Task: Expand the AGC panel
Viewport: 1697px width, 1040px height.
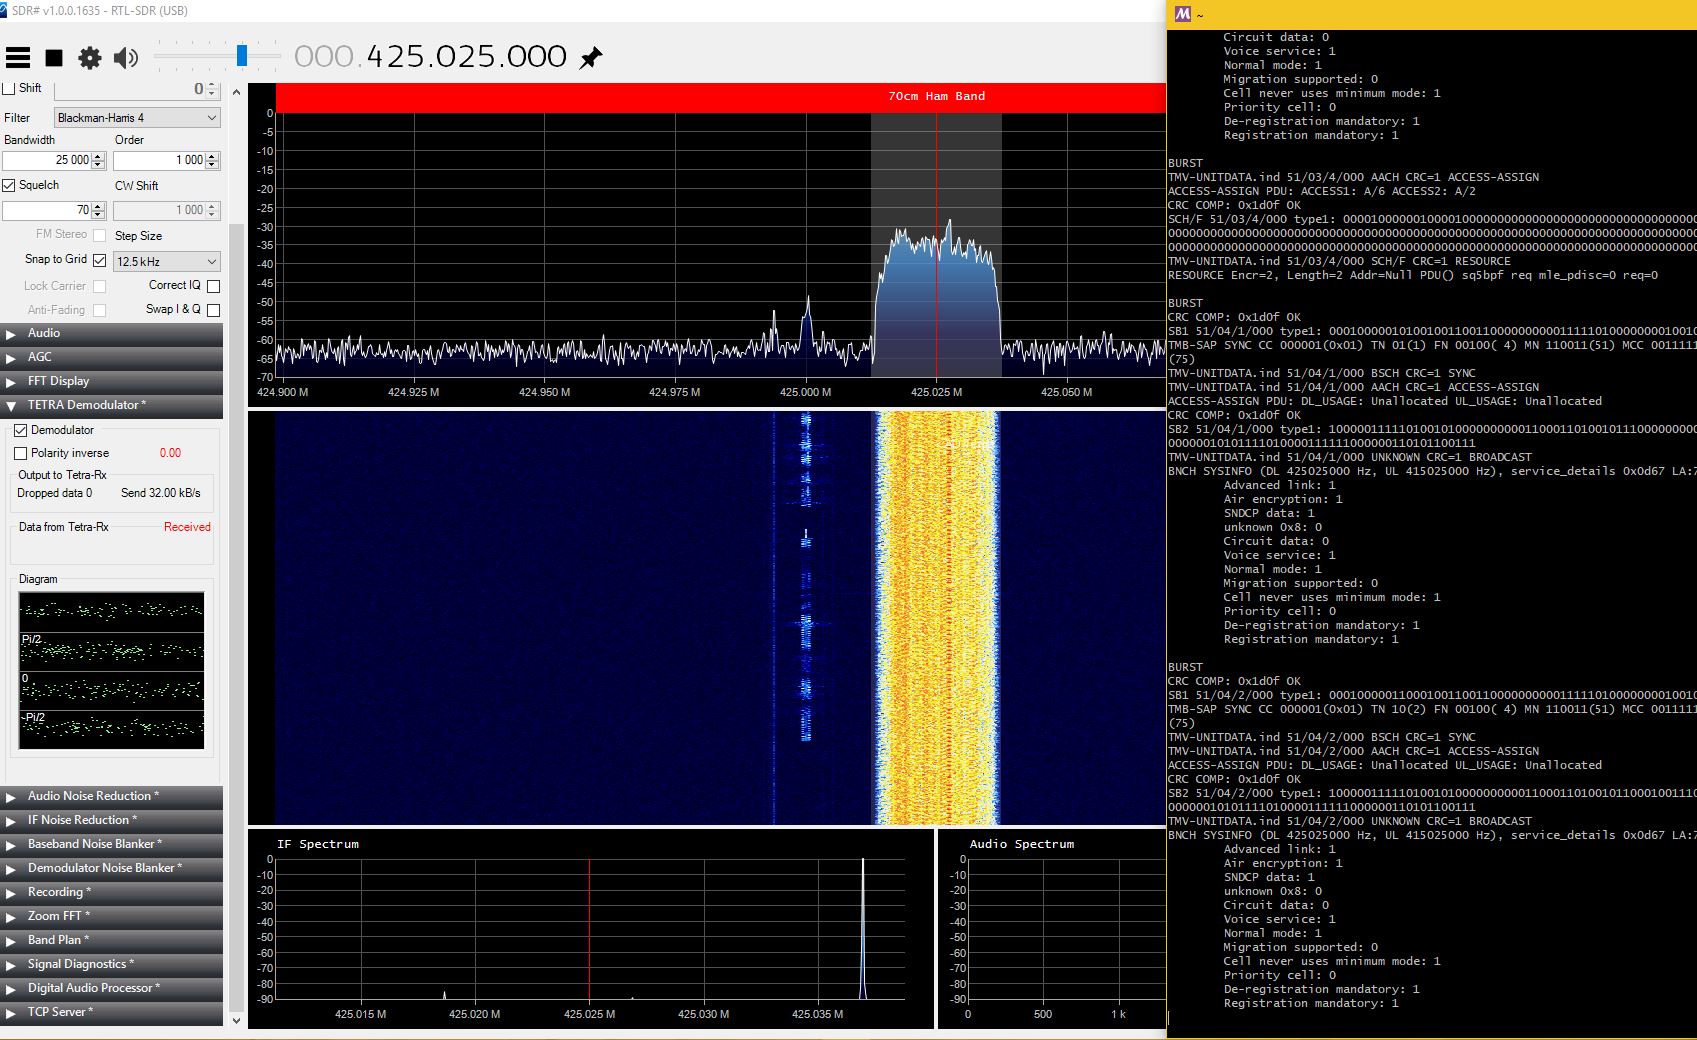Action: point(112,357)
